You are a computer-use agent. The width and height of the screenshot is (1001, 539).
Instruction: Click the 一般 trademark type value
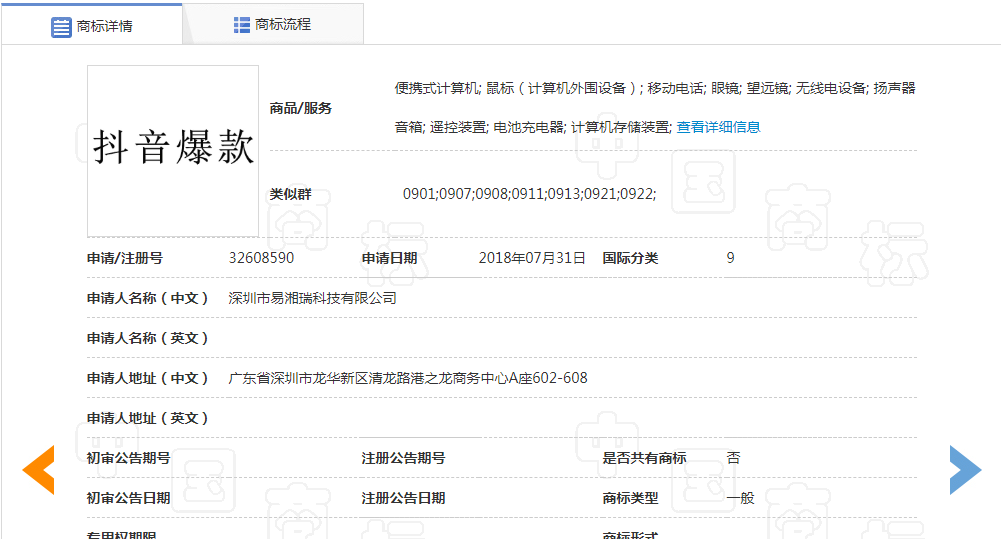click(741, 498)
